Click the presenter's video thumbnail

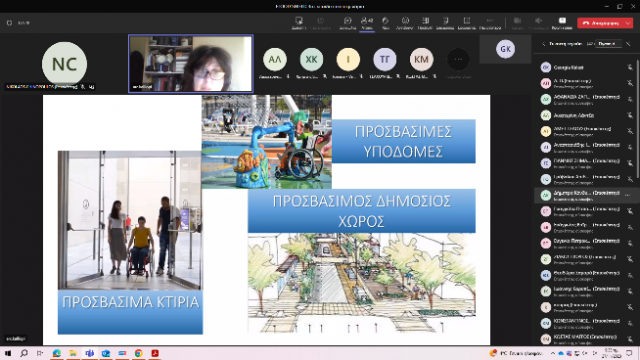click(x=191, y=64)
